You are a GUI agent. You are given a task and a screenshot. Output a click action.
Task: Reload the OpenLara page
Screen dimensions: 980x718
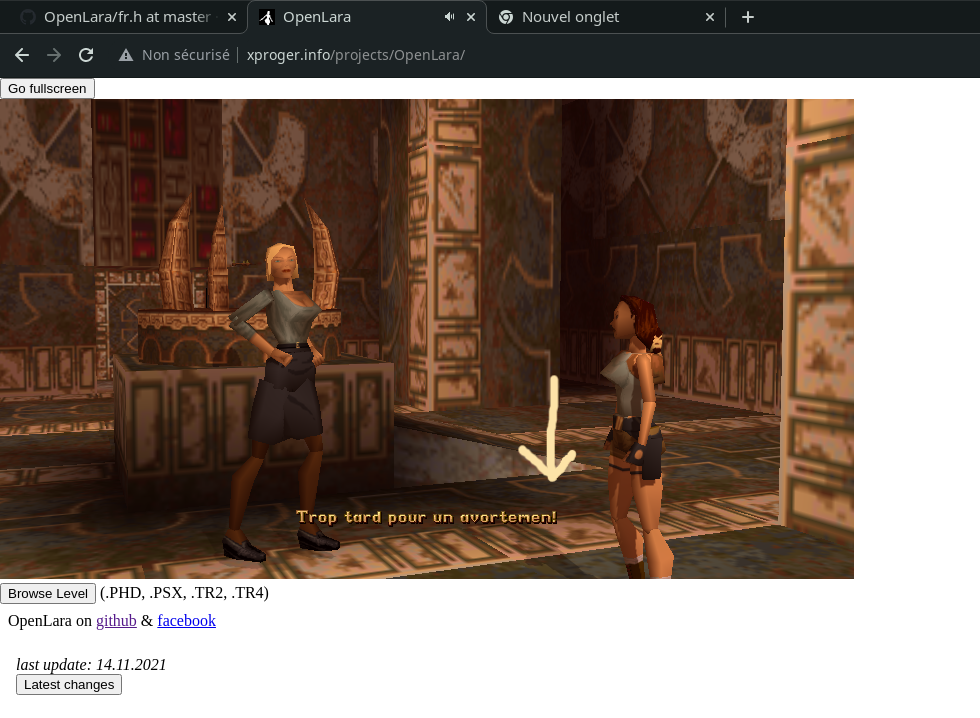86,55
